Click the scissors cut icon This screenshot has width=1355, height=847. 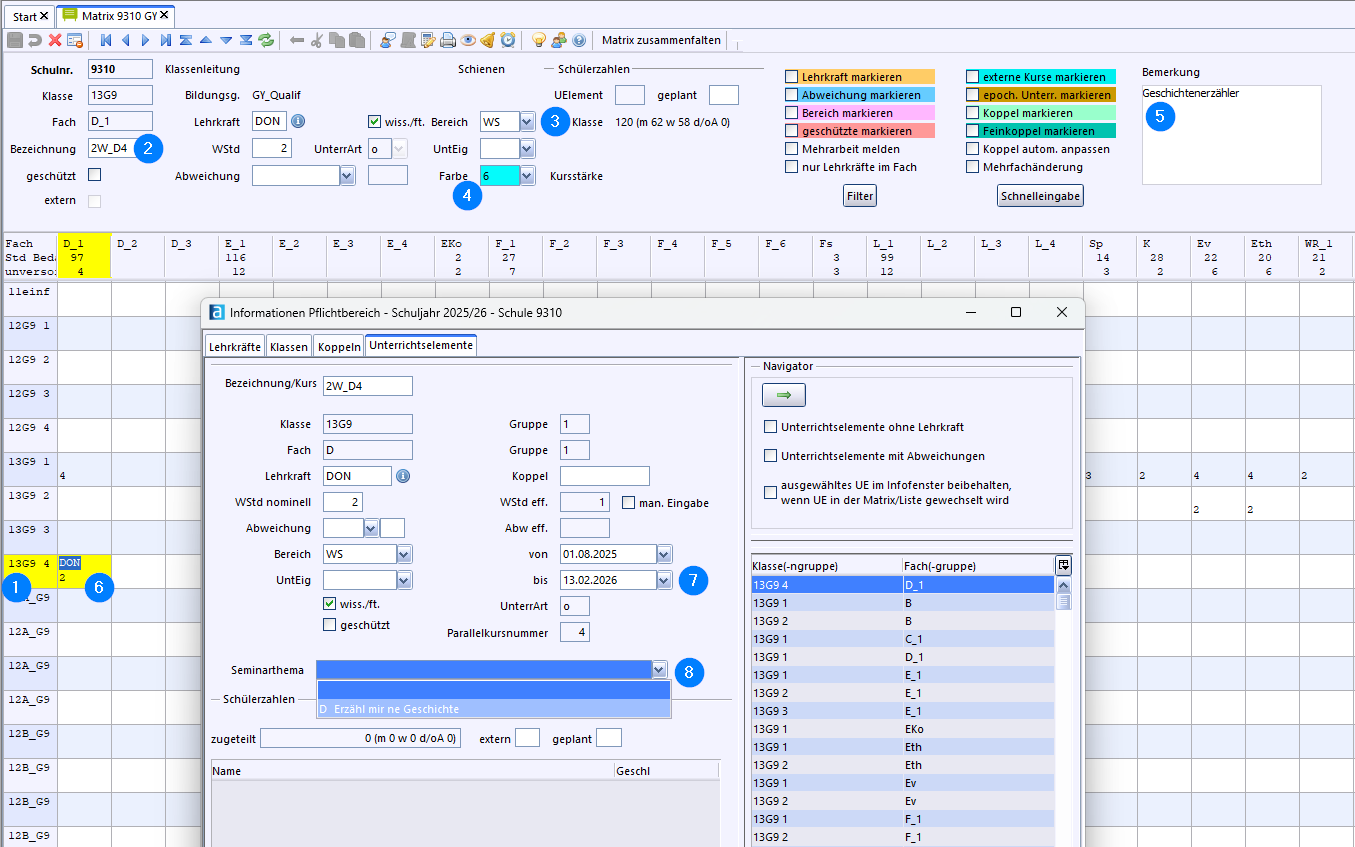317,40
